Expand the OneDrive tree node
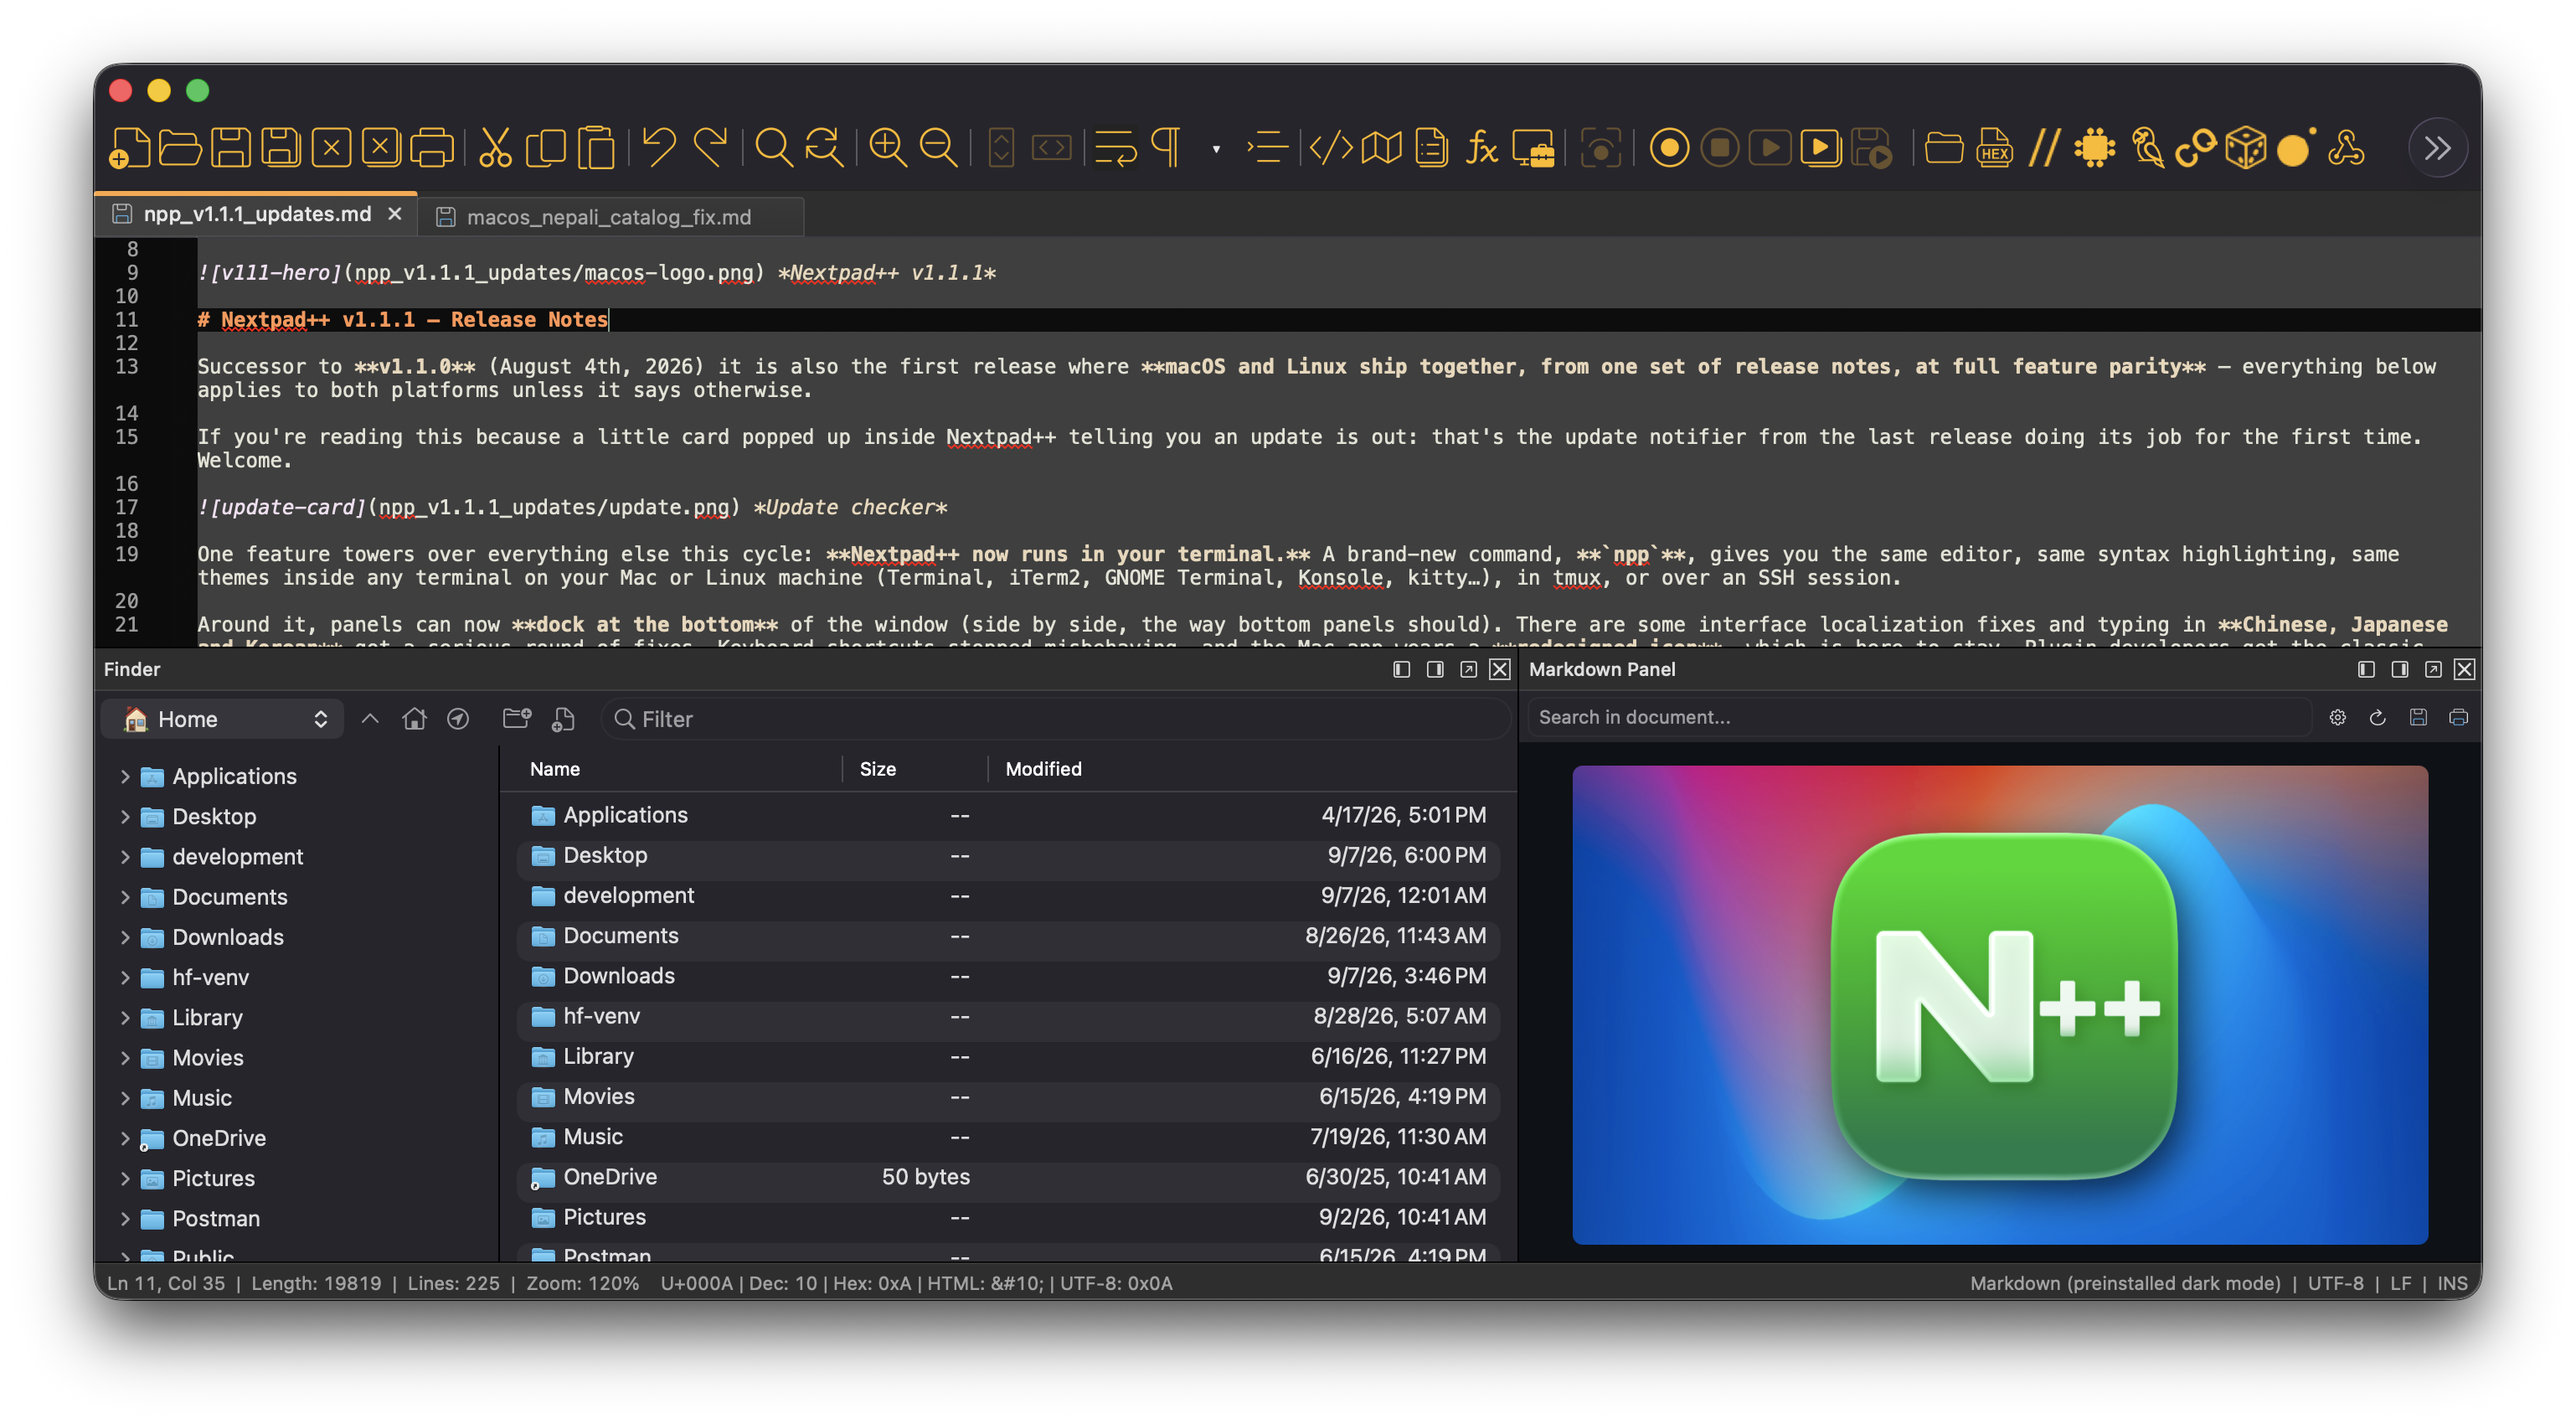The height and width of the screenshot is (1424, 2576). tap(125, 1138)
